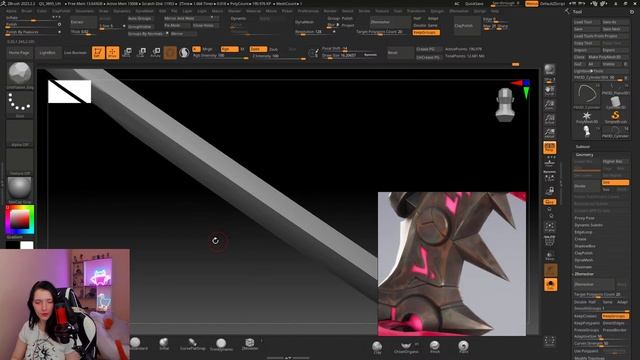Toggle the Floor grid

click(x=550, y=163)
